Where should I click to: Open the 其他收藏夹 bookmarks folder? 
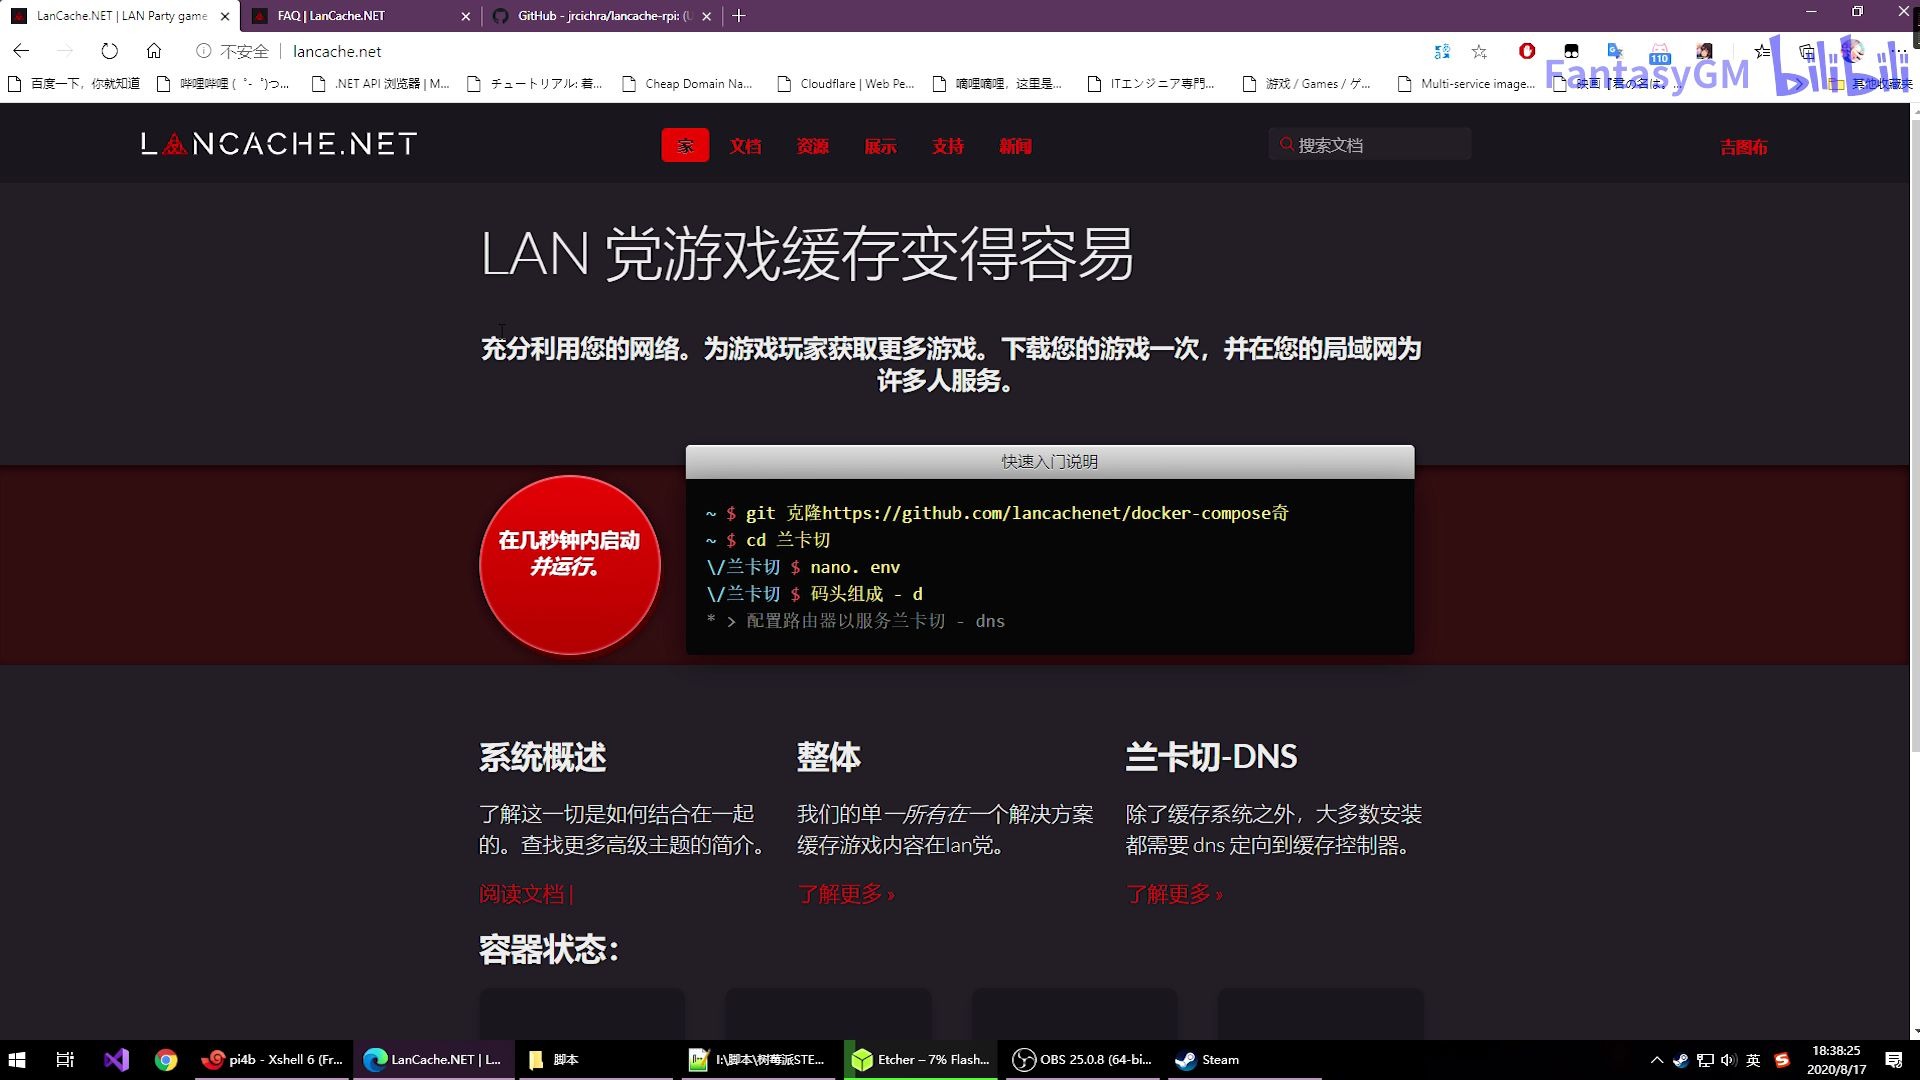click(x=1872, y=84)
